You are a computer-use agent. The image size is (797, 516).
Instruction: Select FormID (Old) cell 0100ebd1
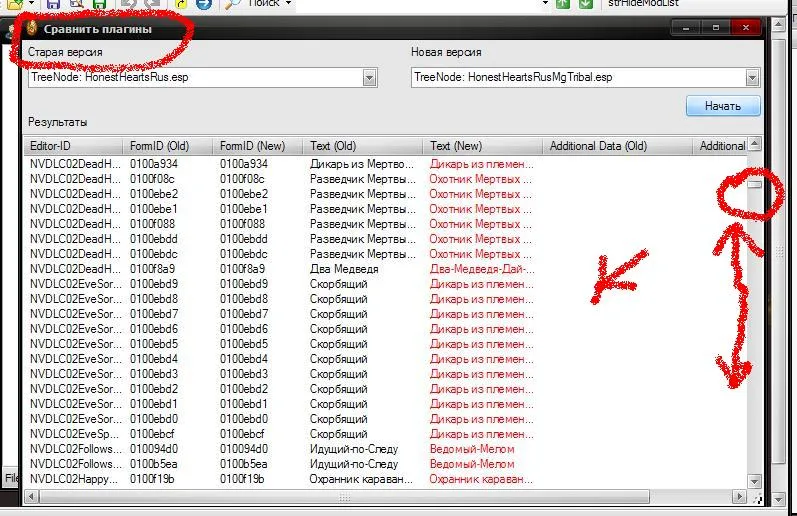point(154,404)
